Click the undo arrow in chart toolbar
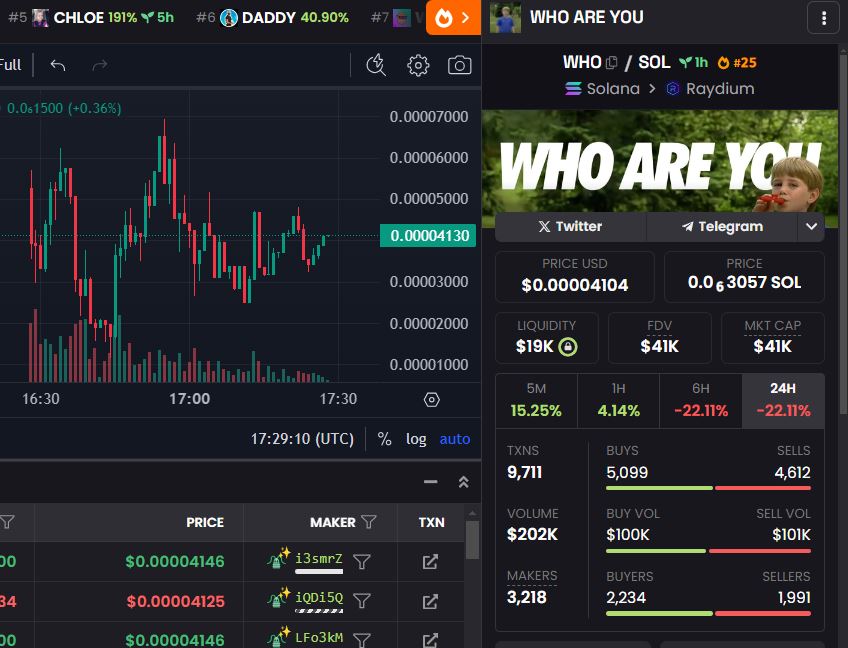This screenshot has width=848, height=648. coord(58,65)
